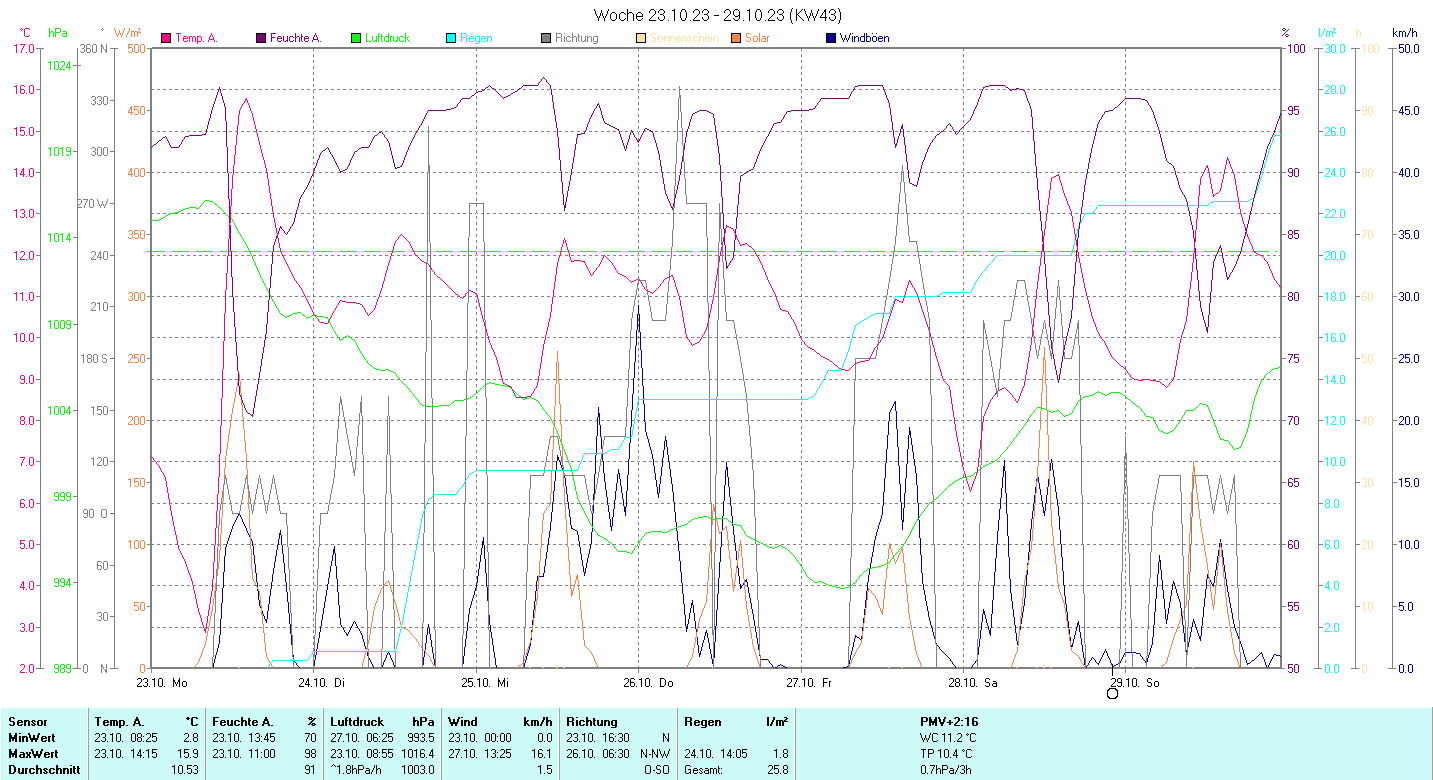Viewport: 1433px width, 780px height.
Task: Select the Windböen legend label
Action: [x=864, y=38]
